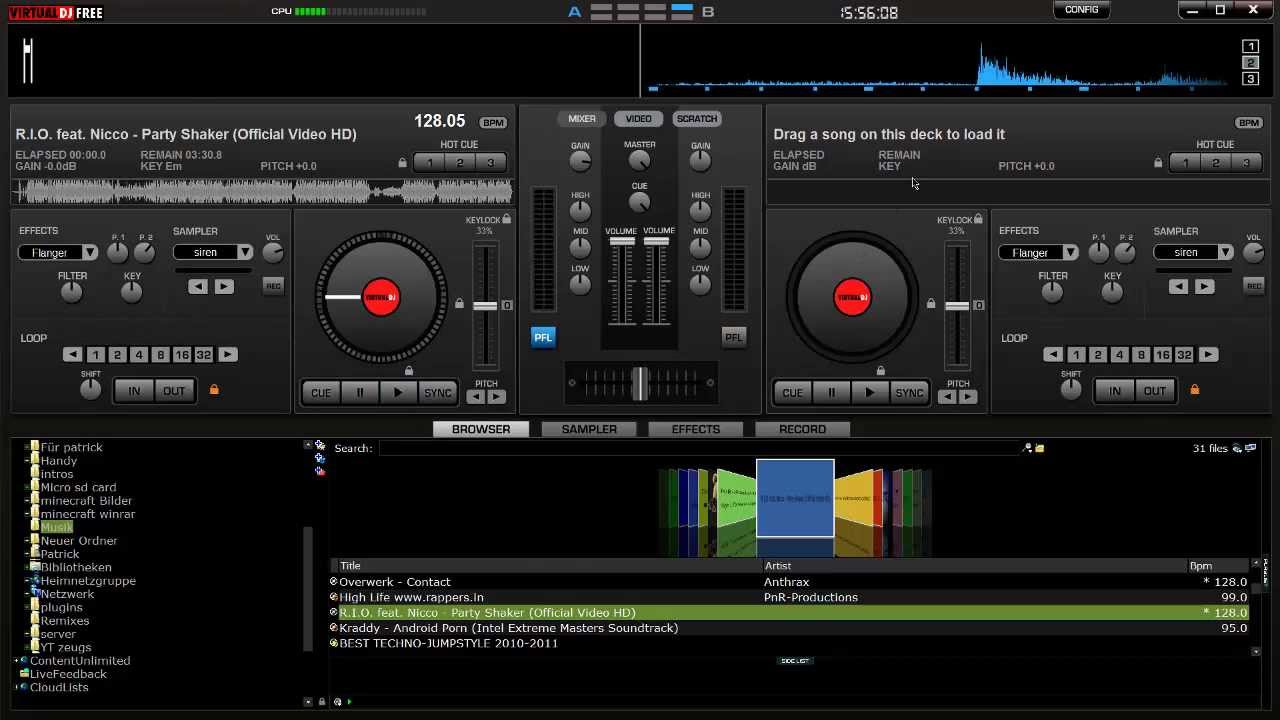Click the Search input field
This screenshot has width=1280, height=720.
pyautogui.click(x=699, y=448)
